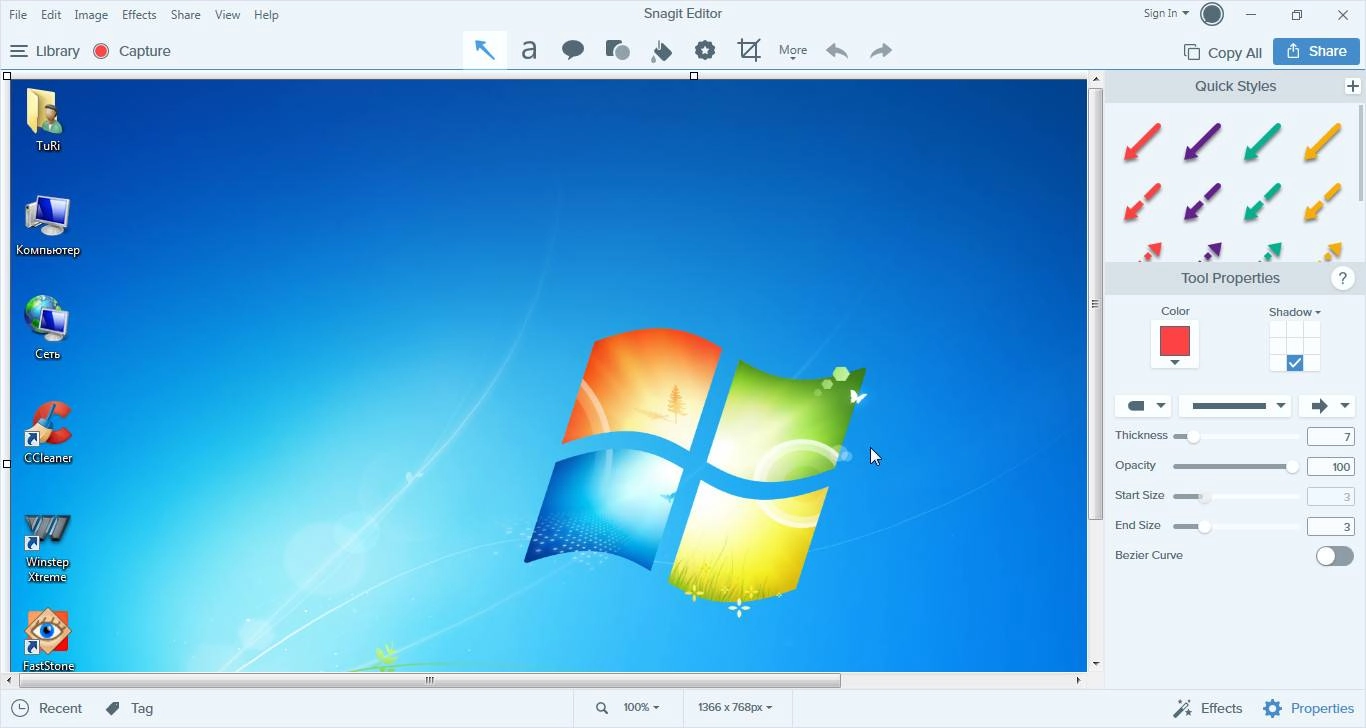Apply the solid green arrow quick style

coord(1262,142)
